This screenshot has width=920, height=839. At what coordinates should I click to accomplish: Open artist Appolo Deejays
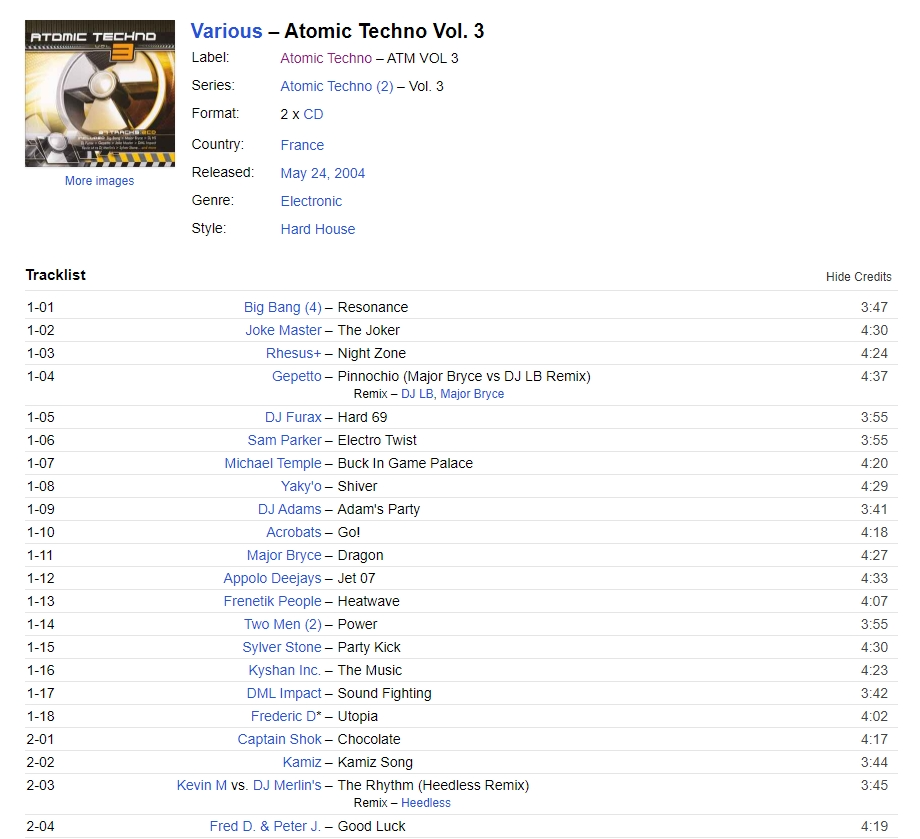[272, 578]
